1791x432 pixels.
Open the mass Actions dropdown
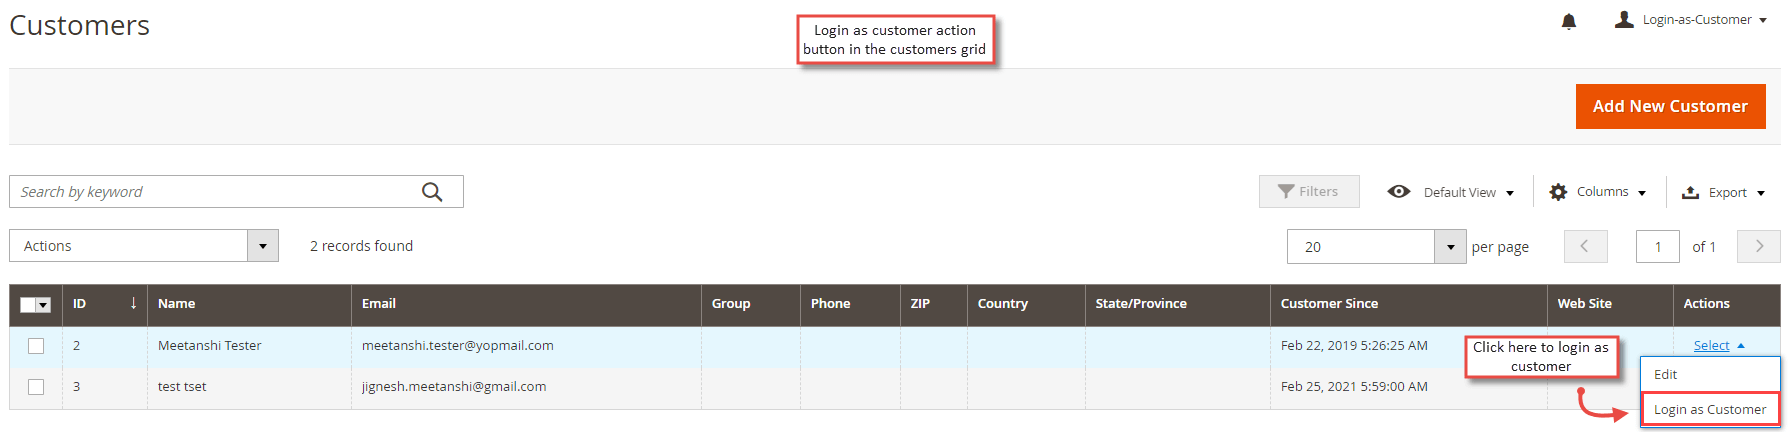[144, 246]
